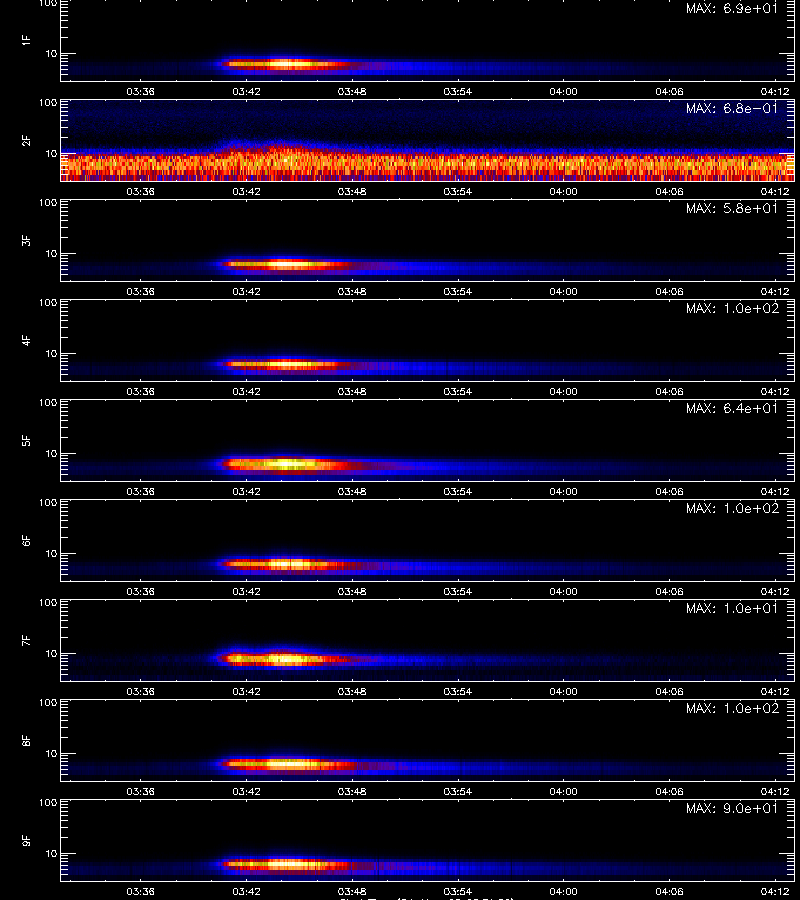Click the 5F panel axis label
This screenshot has width=800, height=900.
pyautogui.click(x=26, y=441)
